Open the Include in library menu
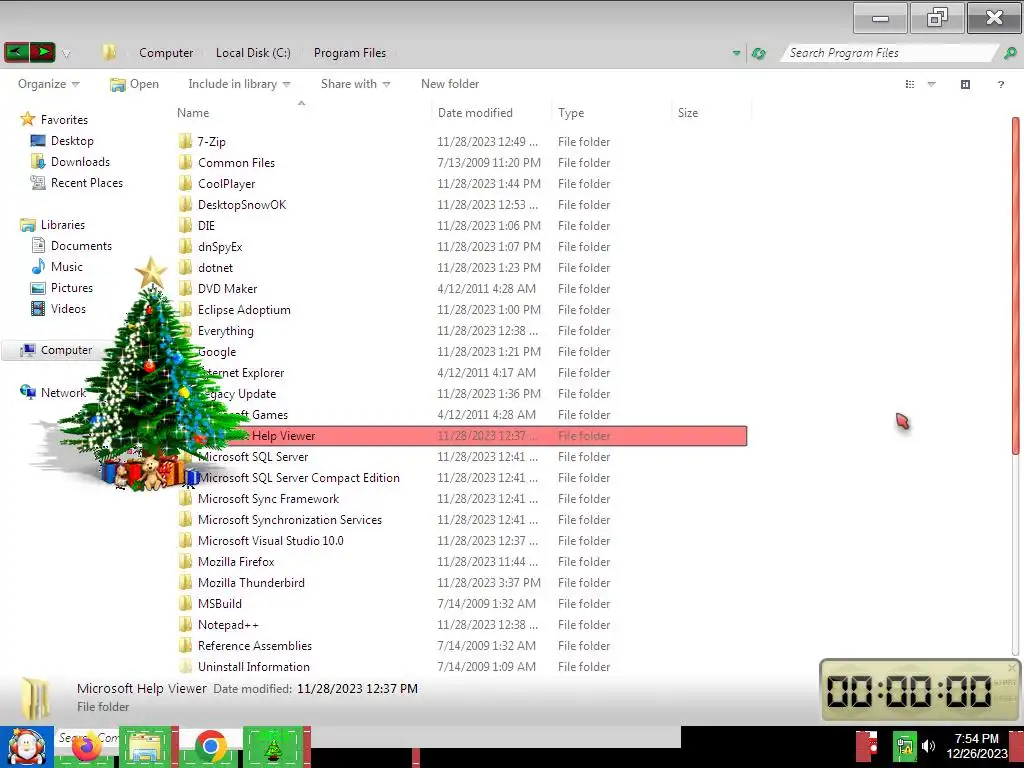This screenshot has width=1024, height=768. pyautogui.click(x=239, y=84)
